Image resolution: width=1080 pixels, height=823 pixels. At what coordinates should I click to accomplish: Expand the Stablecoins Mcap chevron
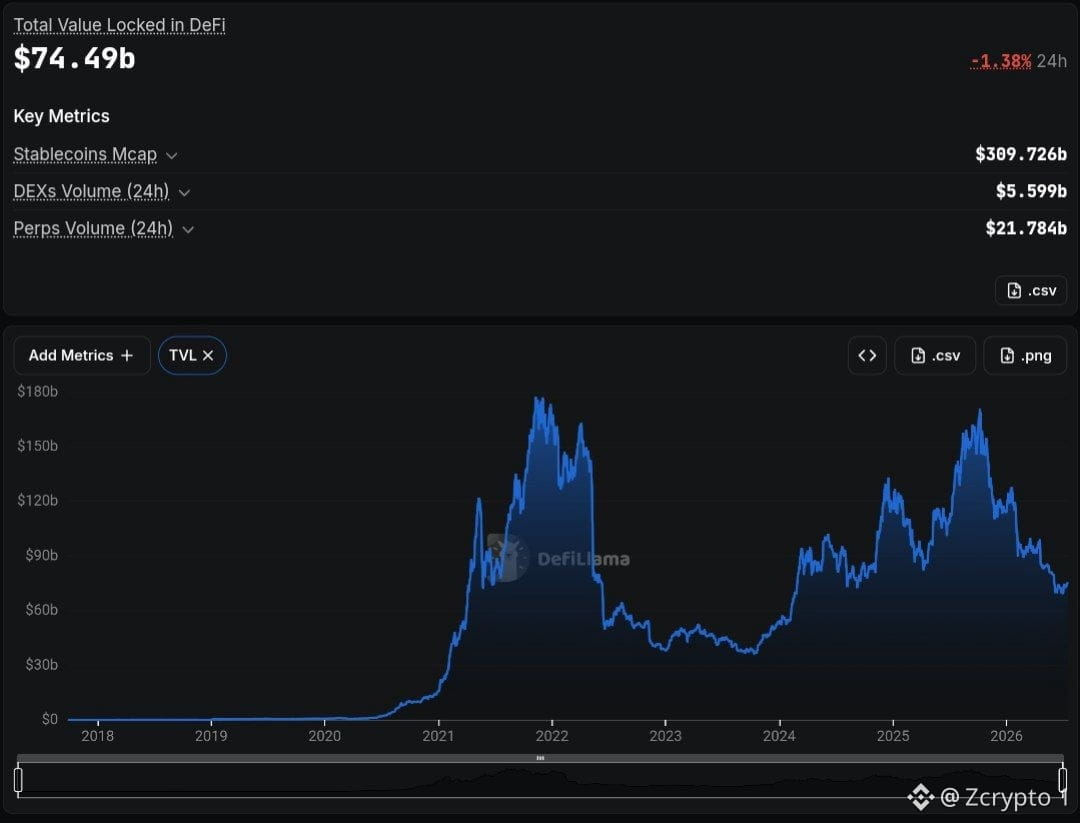pos(172,156)
